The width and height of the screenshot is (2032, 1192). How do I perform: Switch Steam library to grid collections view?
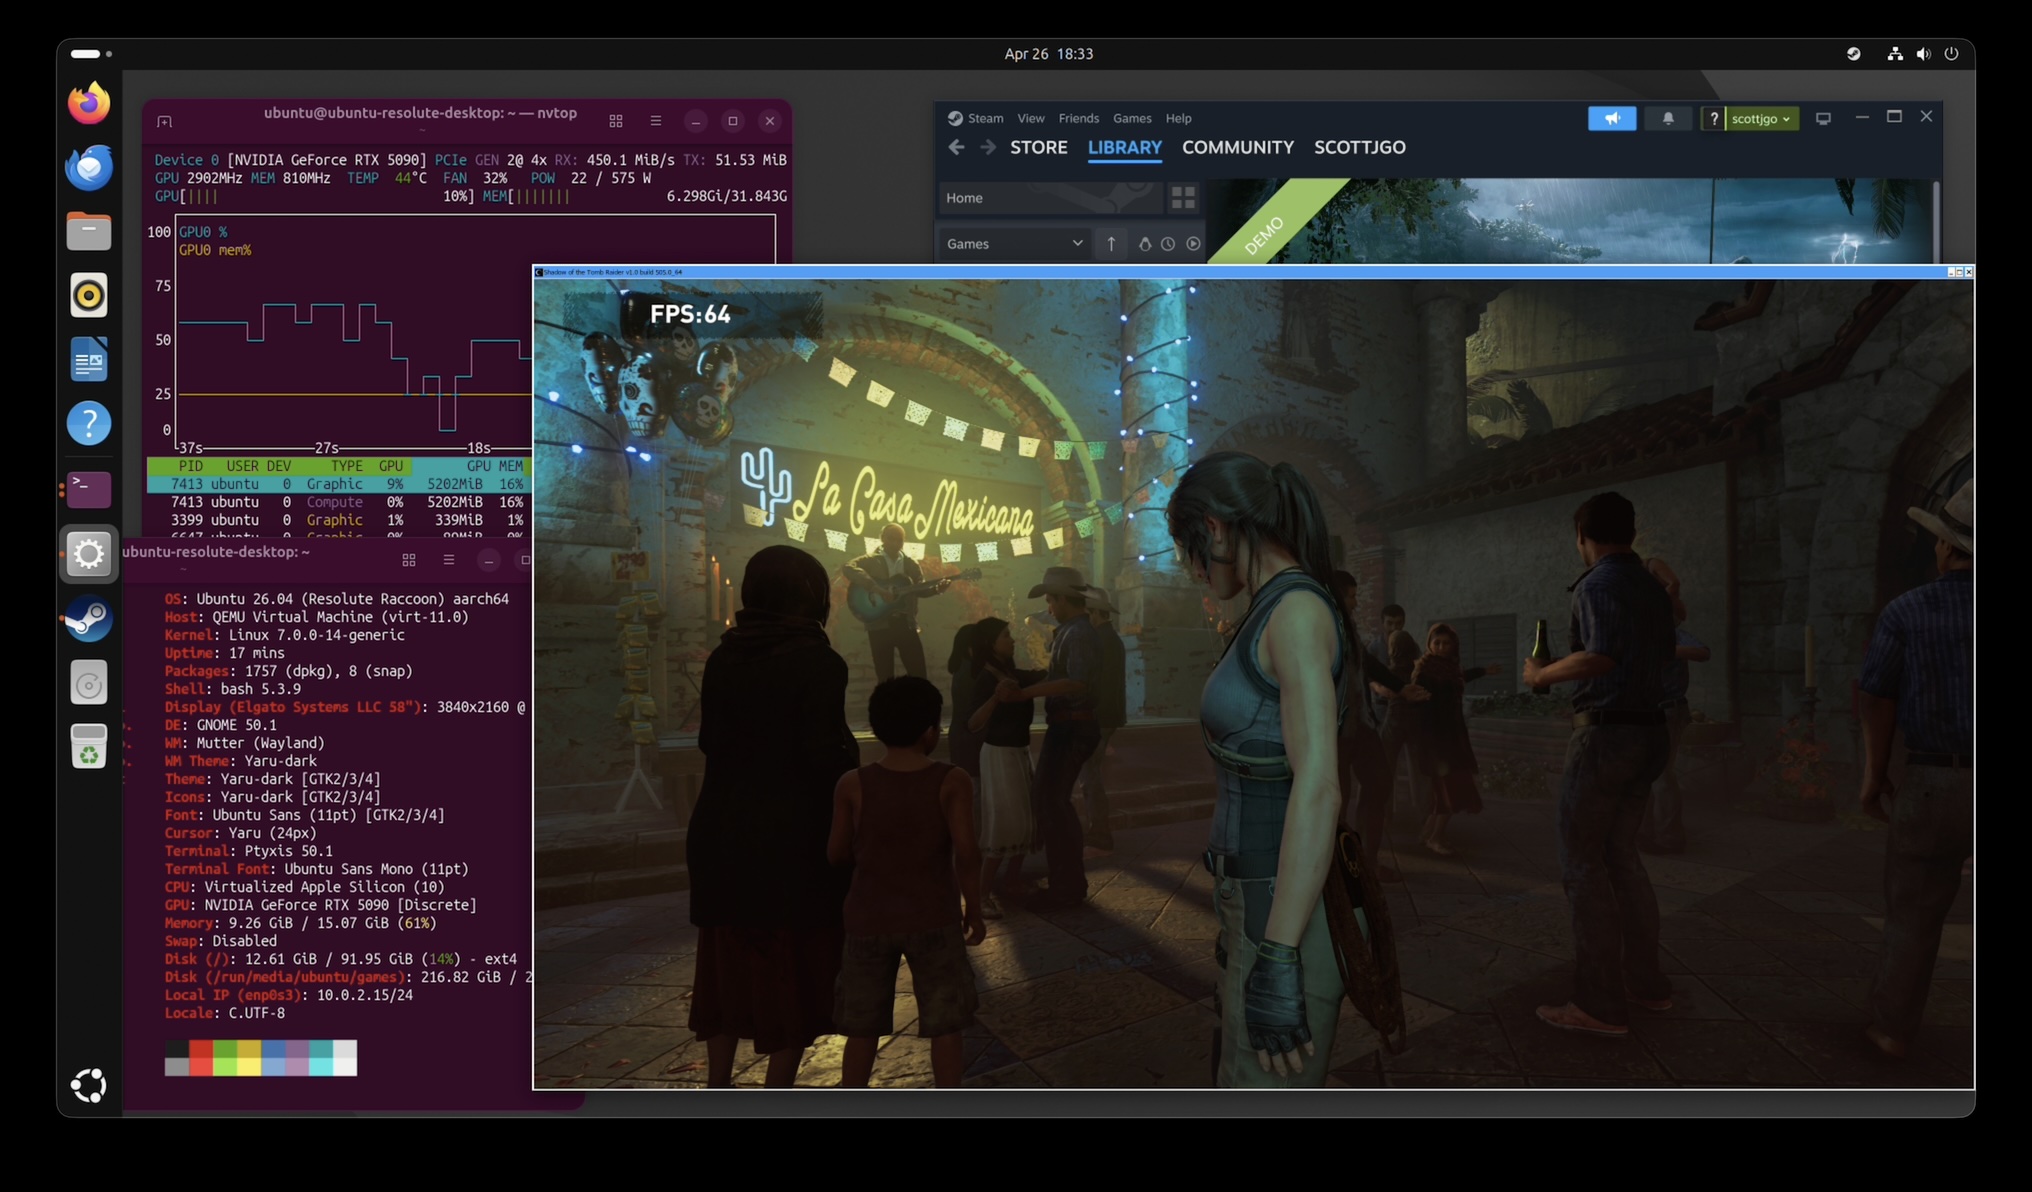1183,198
